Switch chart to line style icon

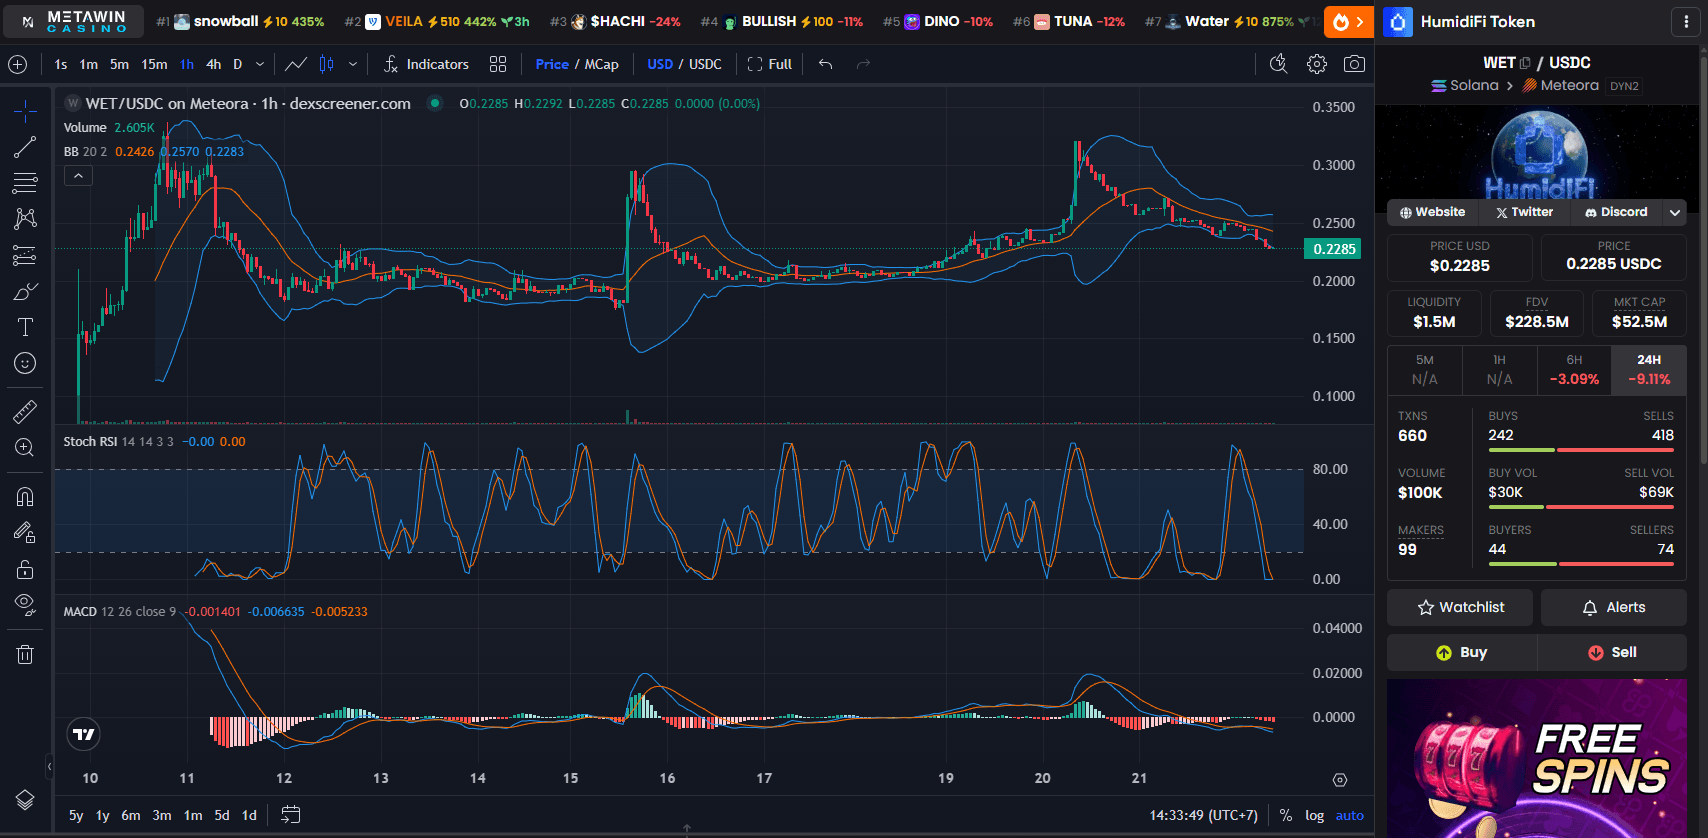coord(296,64)
